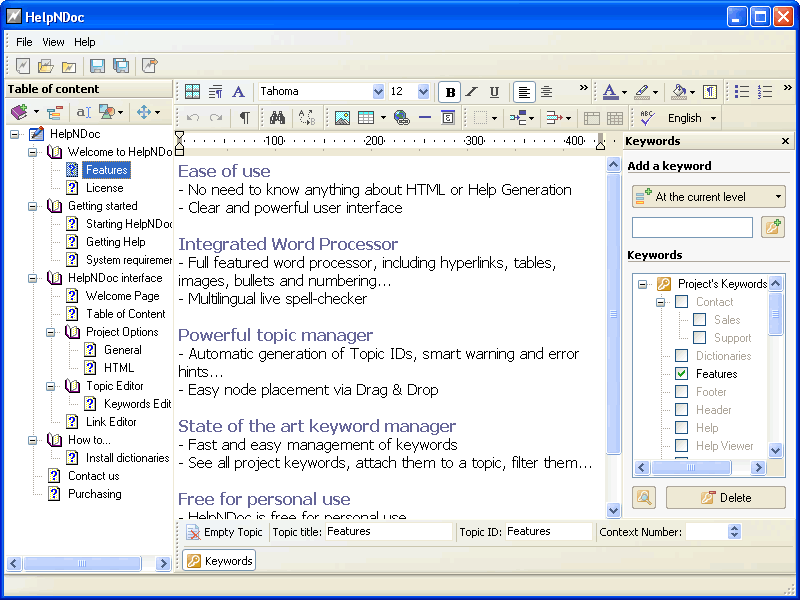800x600 pixels.
Task: Open the font color picker dropdown
Action: (625, 92)
